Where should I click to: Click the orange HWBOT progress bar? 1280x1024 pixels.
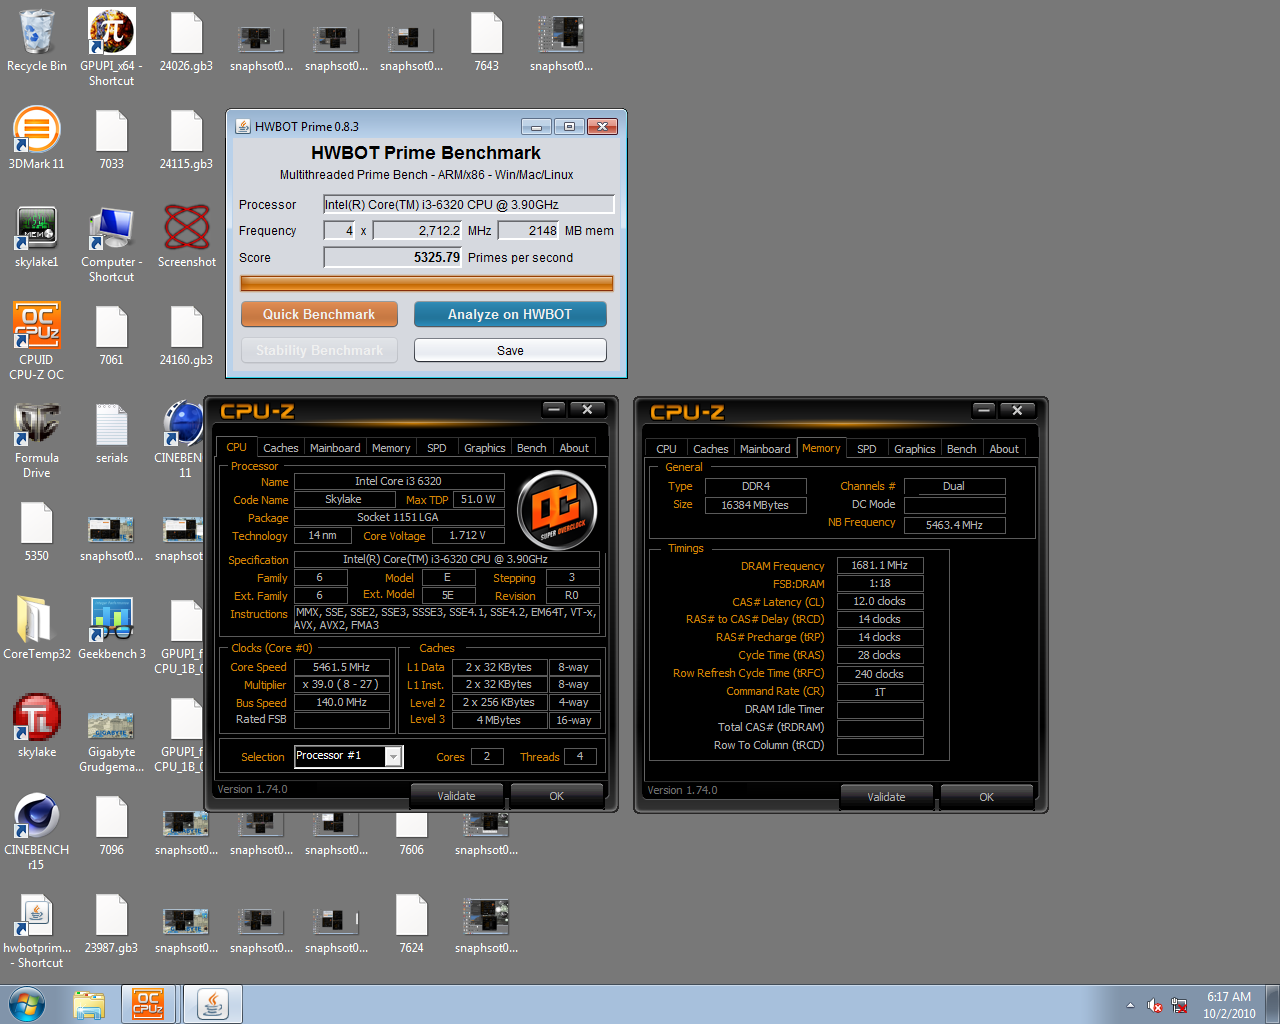(x=427, y=284)
